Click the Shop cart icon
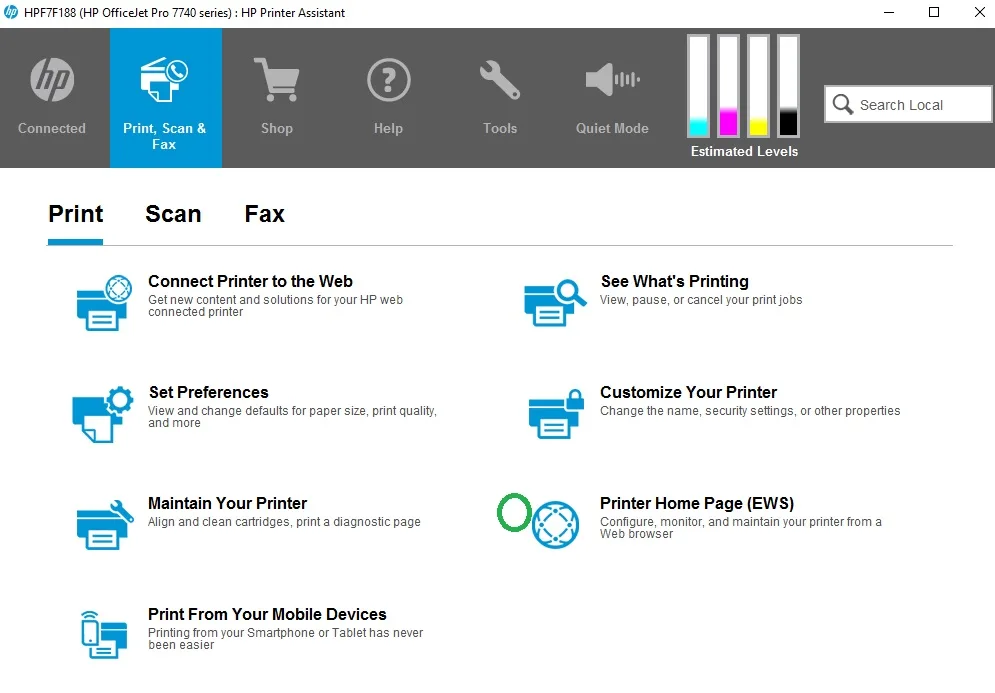995x693 pixels. pyautogui.click(x=276, y=78)
